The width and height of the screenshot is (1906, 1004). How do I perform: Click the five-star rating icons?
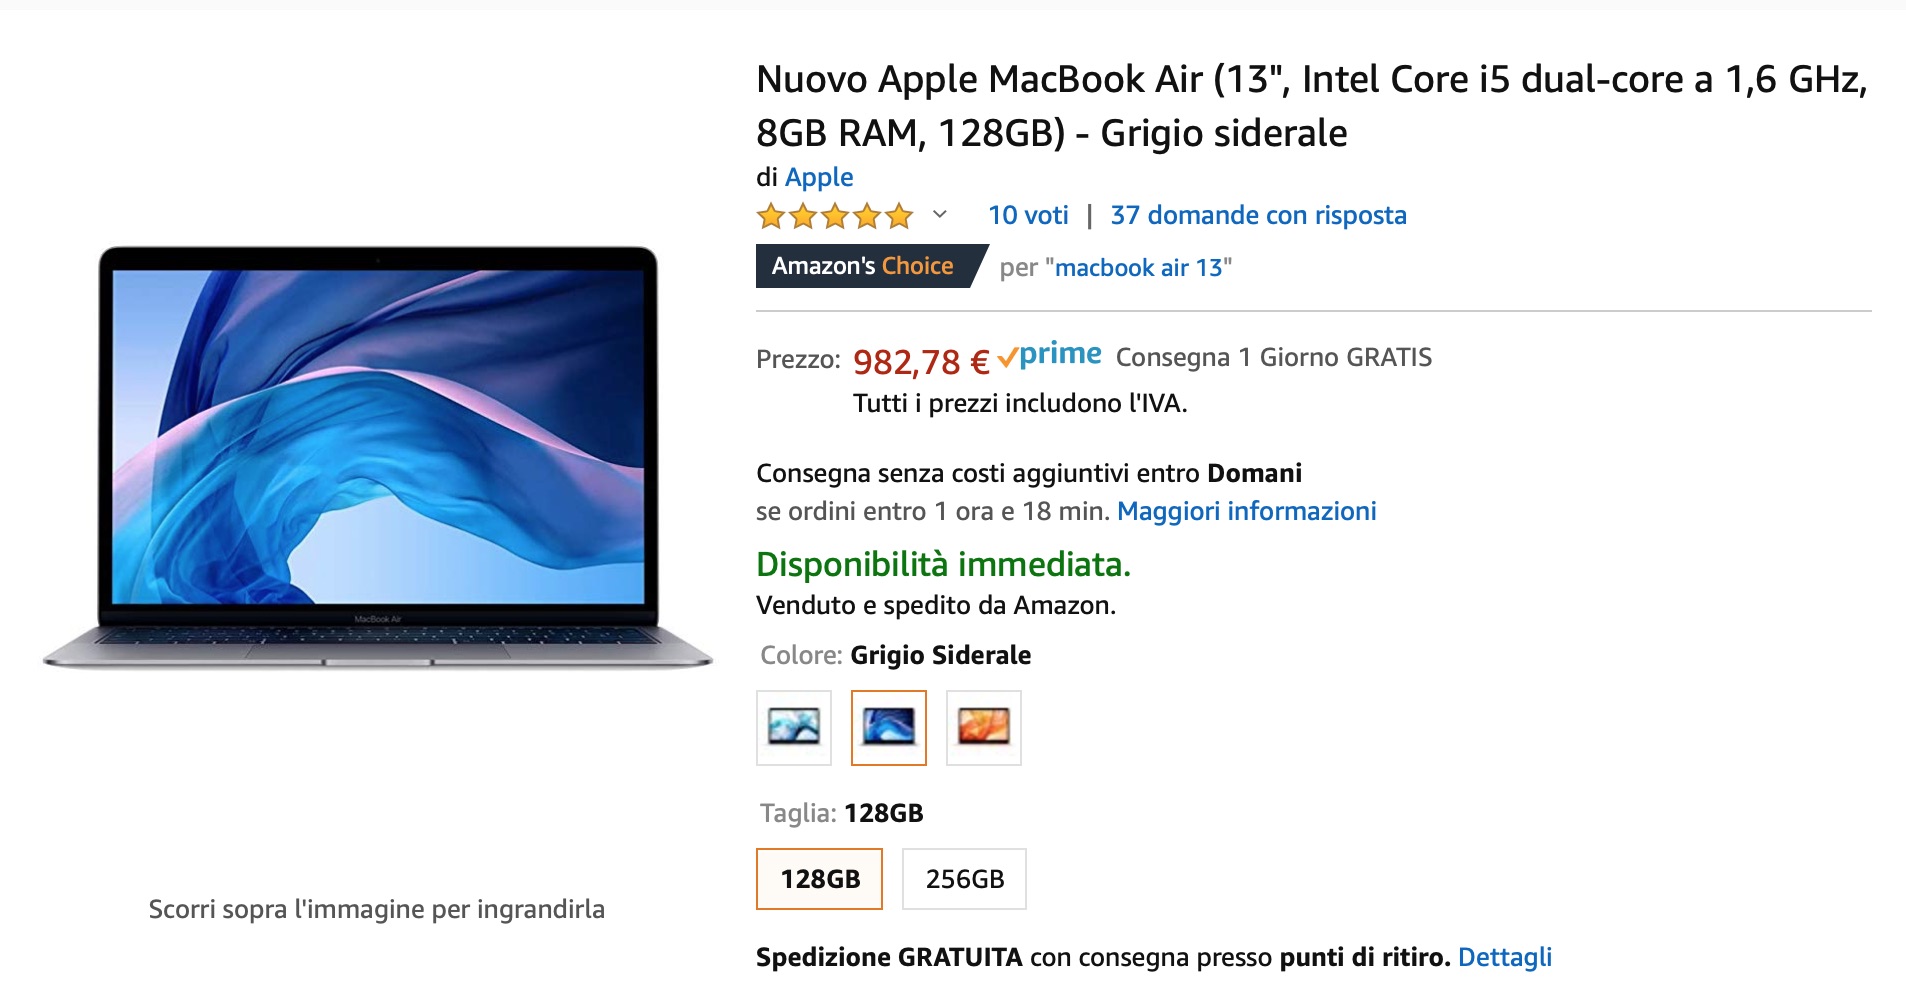click(x=835, y=216)
